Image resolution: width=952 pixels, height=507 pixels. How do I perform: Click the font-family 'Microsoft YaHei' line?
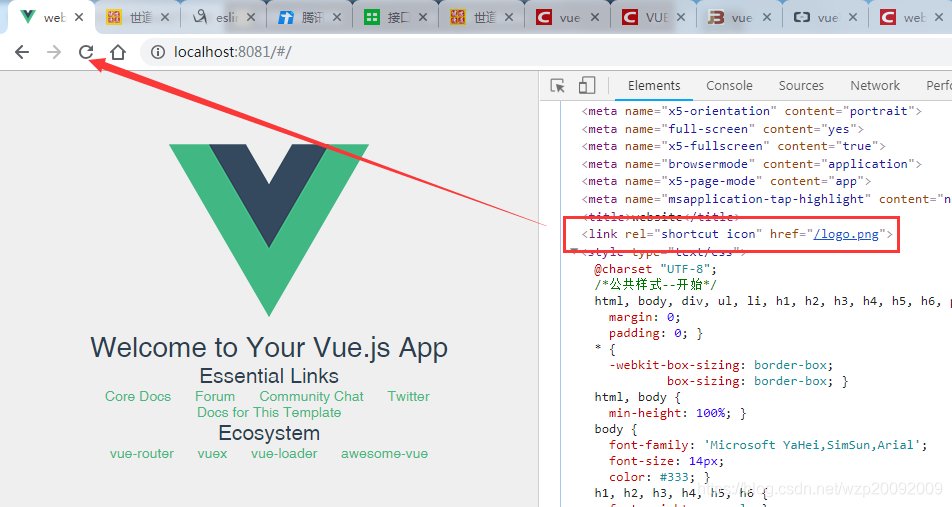768,445
